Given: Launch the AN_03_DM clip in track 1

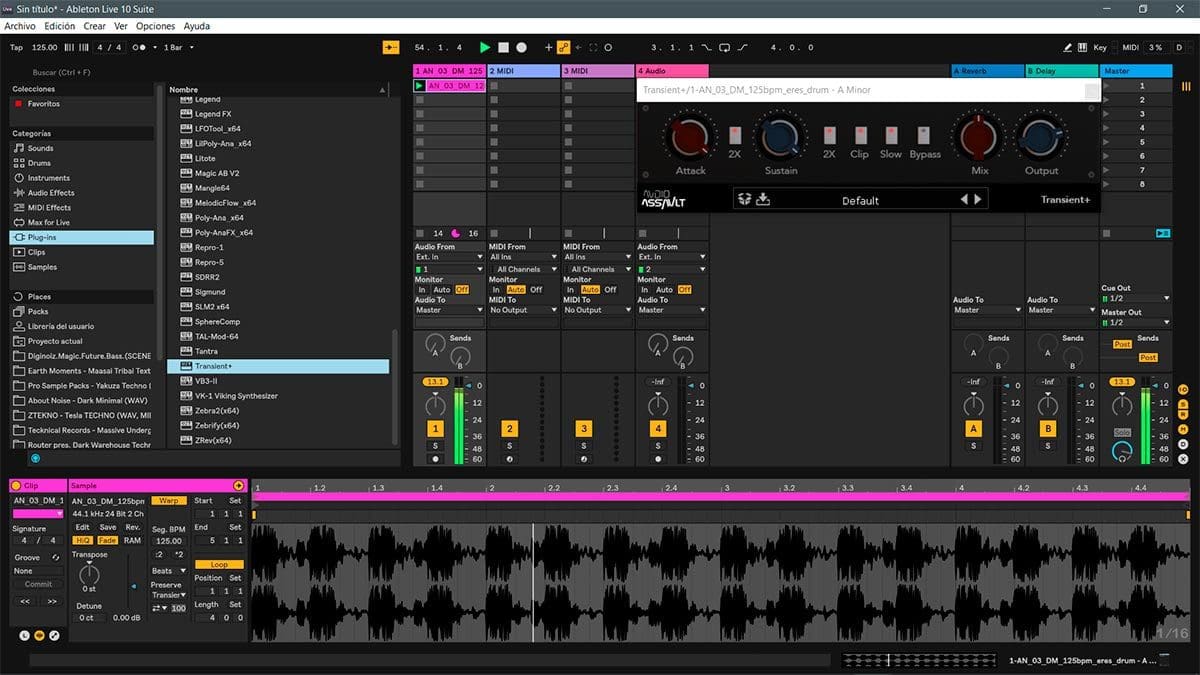Looking at the screenshot, I should [420, 86].
